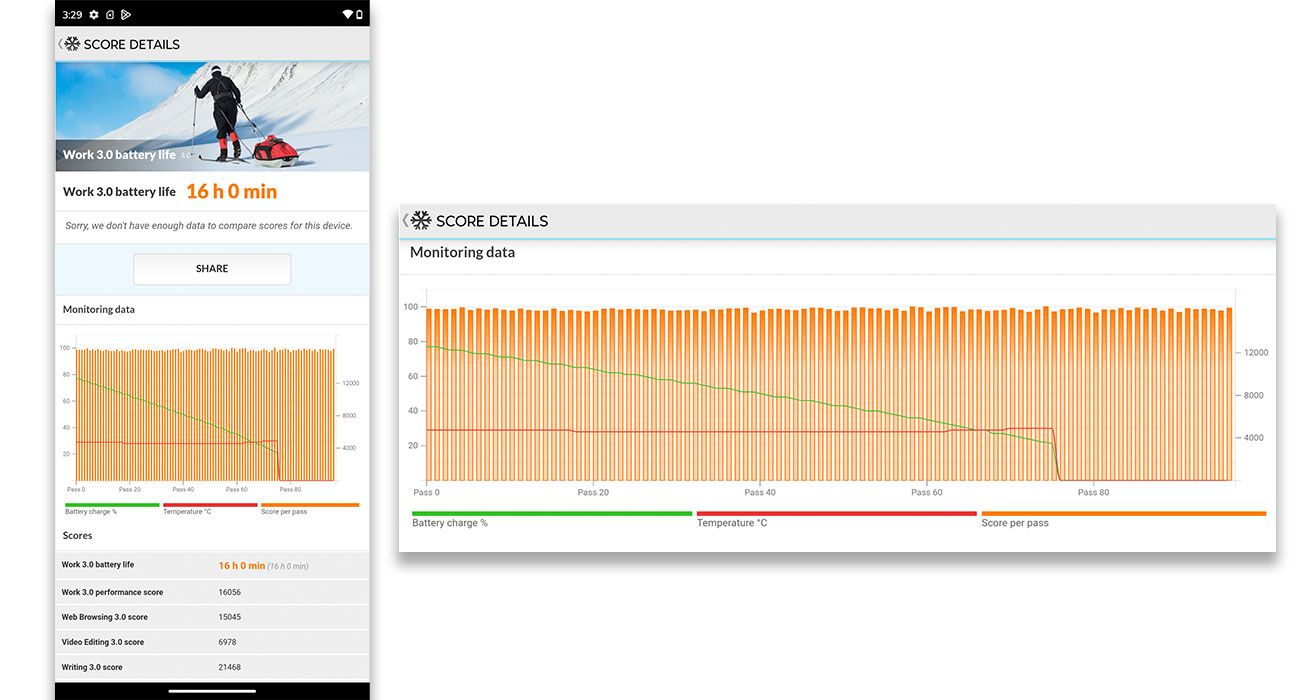Select the 'Writing 3.0 score' row label

92,667
